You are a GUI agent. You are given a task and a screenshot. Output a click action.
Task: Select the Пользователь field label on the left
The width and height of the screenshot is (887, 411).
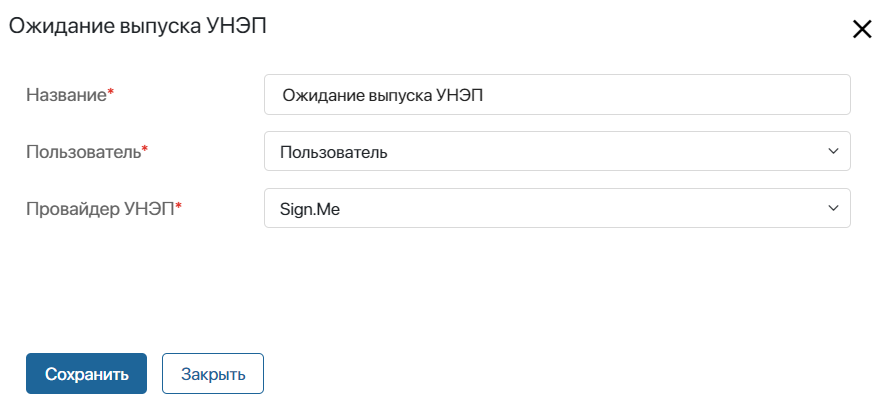83,152
